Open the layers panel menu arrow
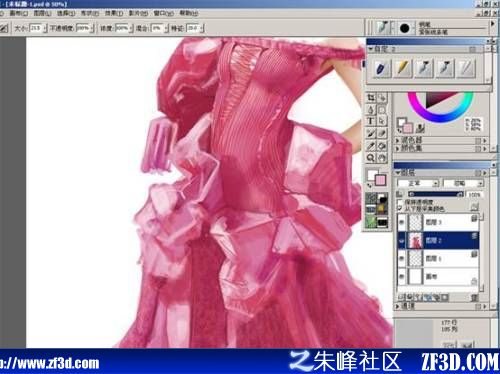500x374 pixels. [485, 173]
